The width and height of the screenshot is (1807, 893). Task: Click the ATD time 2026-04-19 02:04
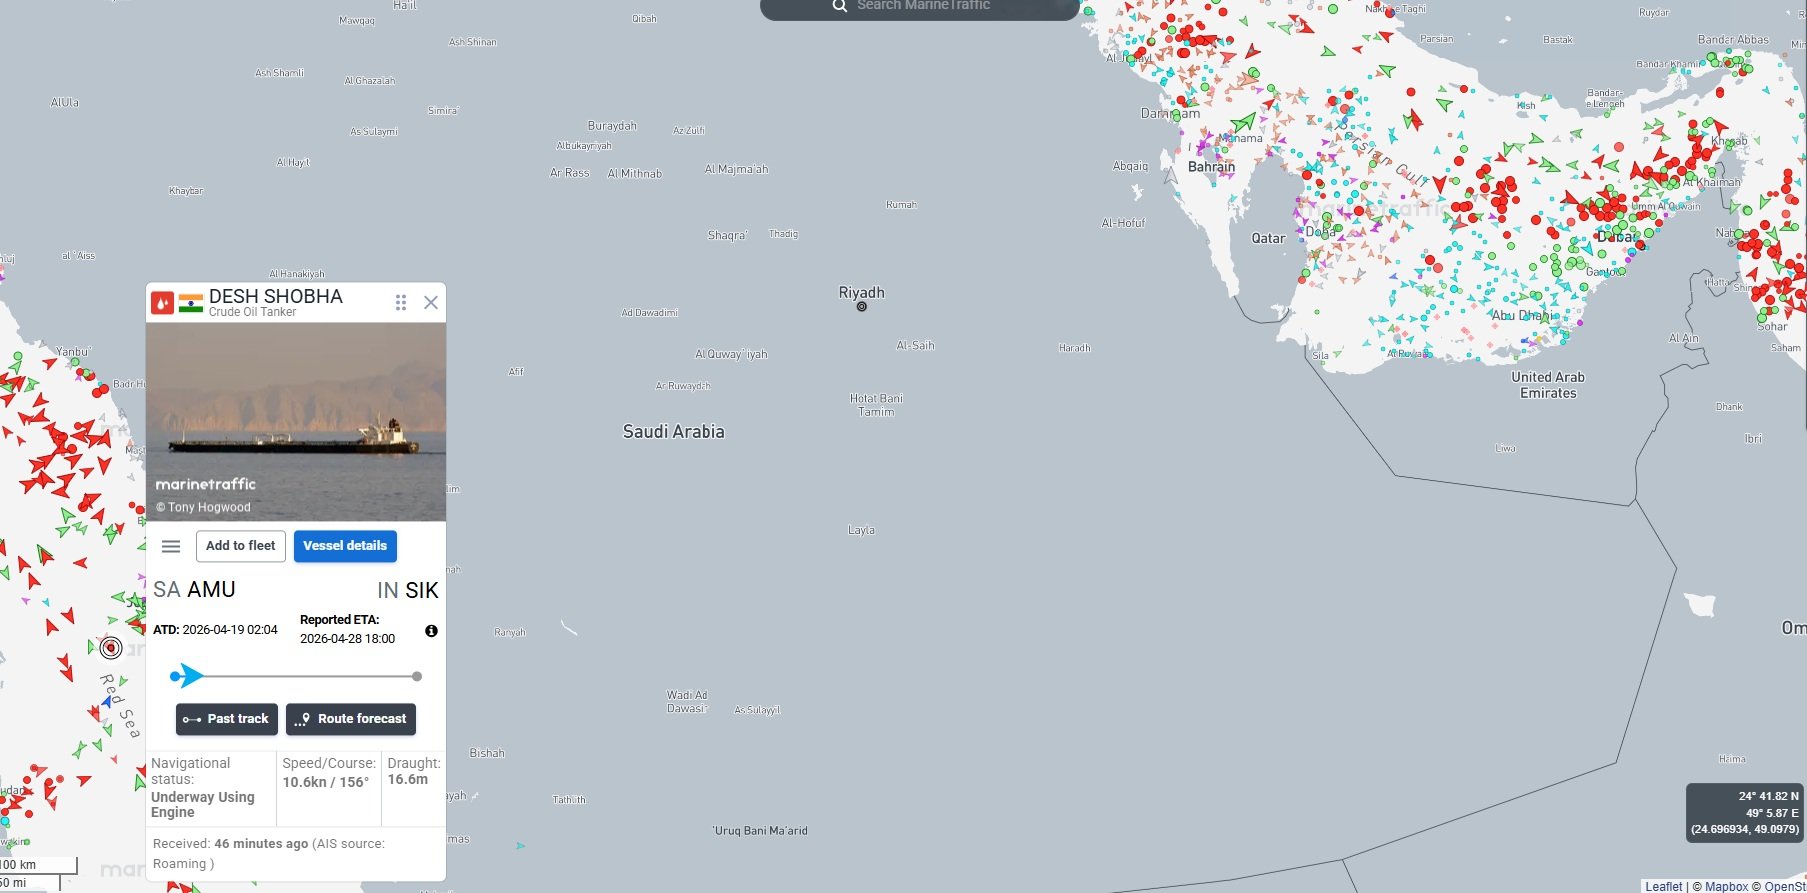click(230, 630)
